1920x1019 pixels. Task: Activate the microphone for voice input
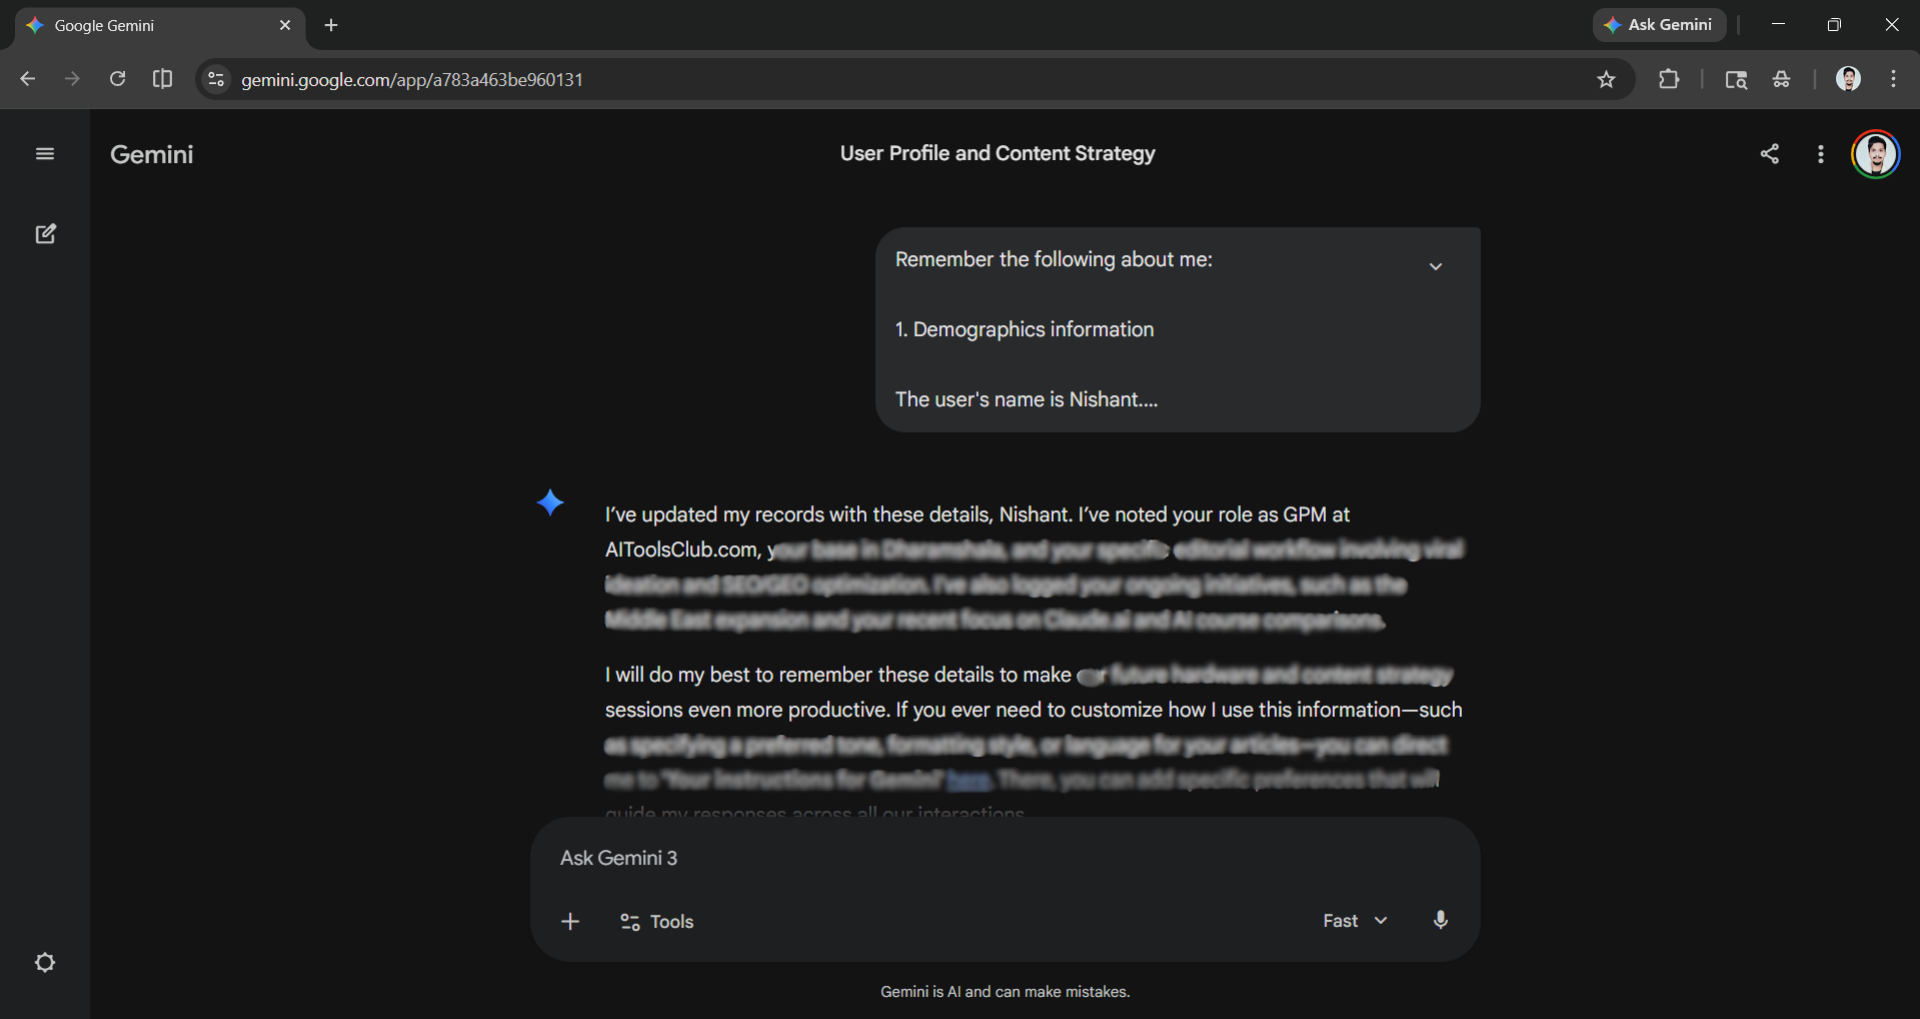click(1440, 920)
